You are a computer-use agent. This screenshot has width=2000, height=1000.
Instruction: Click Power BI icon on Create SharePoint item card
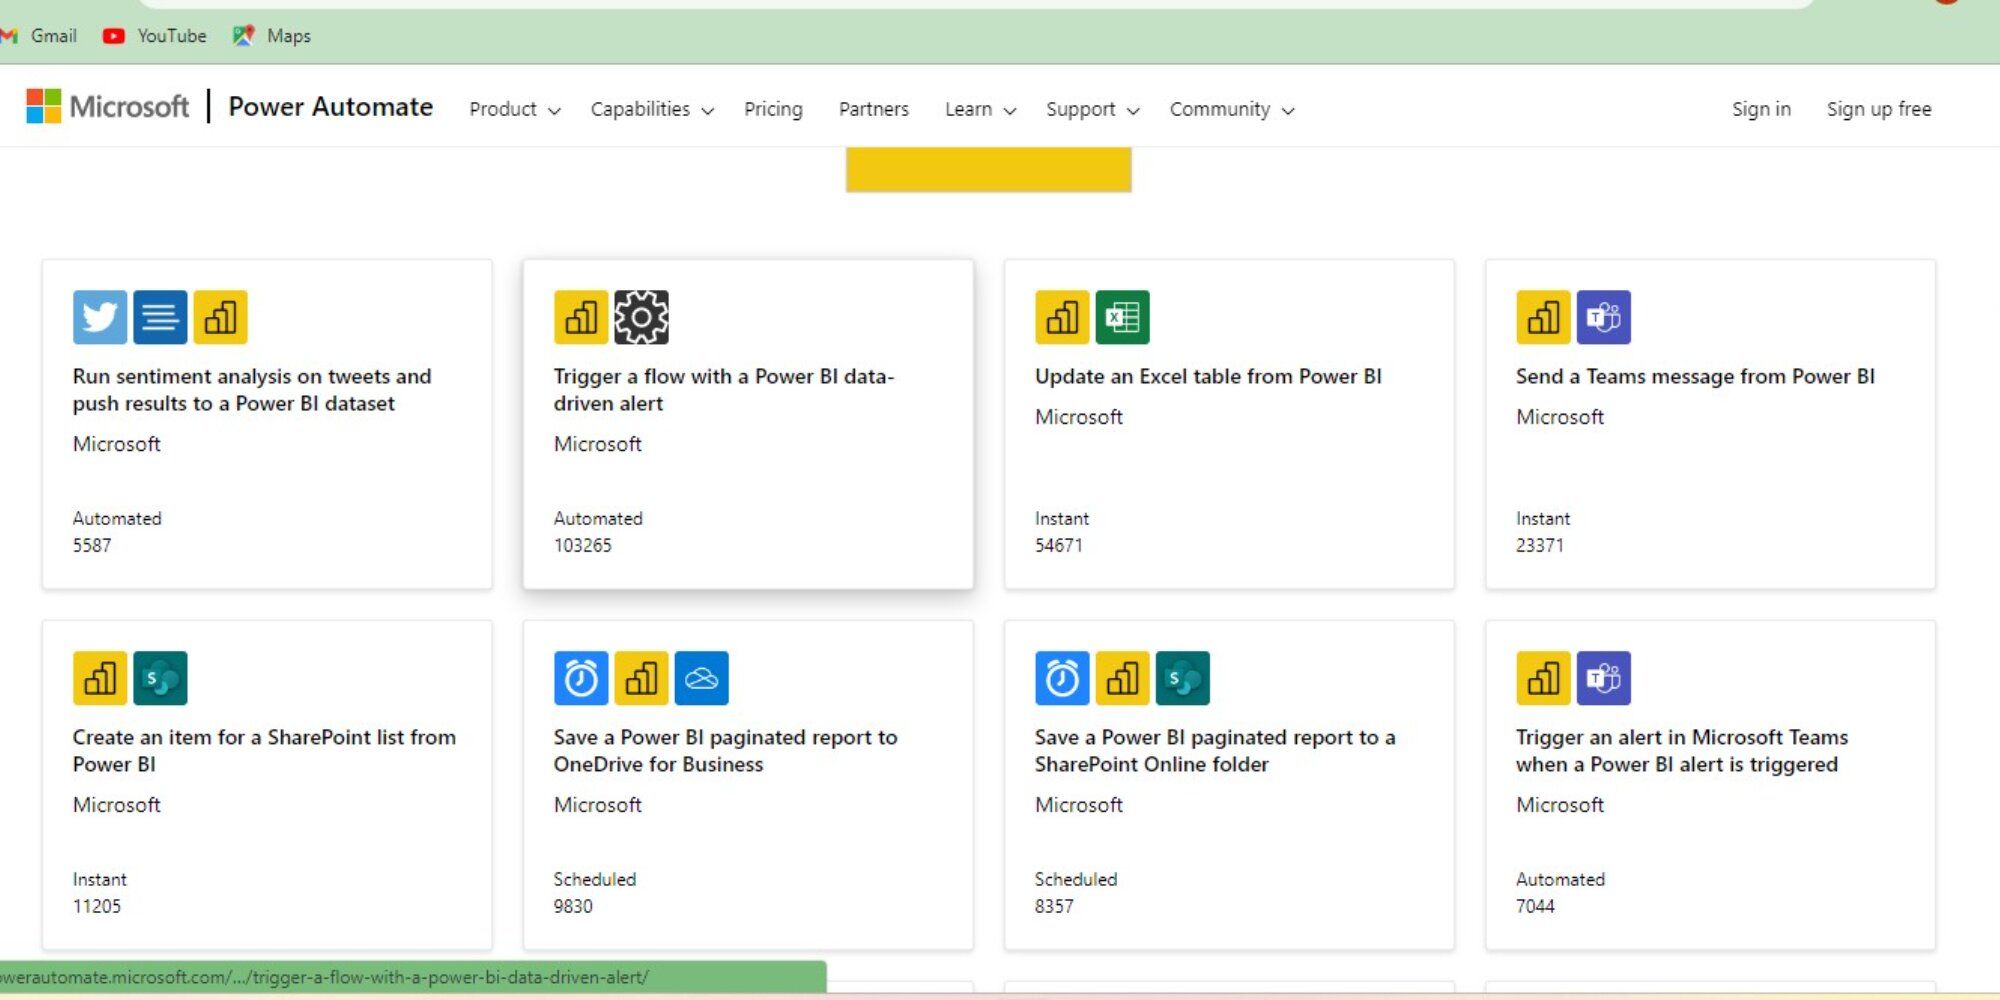point(100,678)
